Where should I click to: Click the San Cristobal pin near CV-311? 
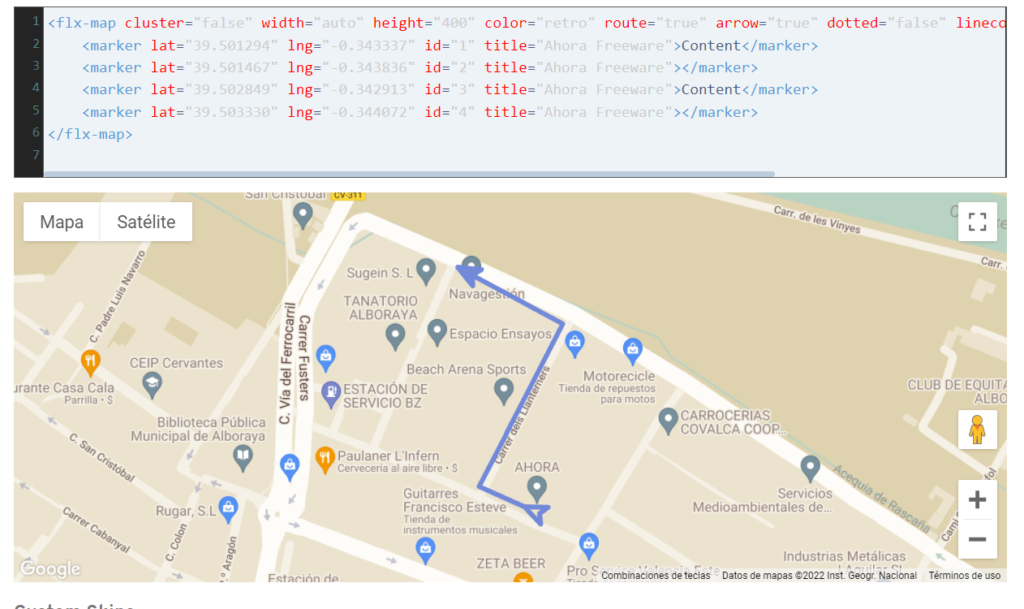click(302, 215)
